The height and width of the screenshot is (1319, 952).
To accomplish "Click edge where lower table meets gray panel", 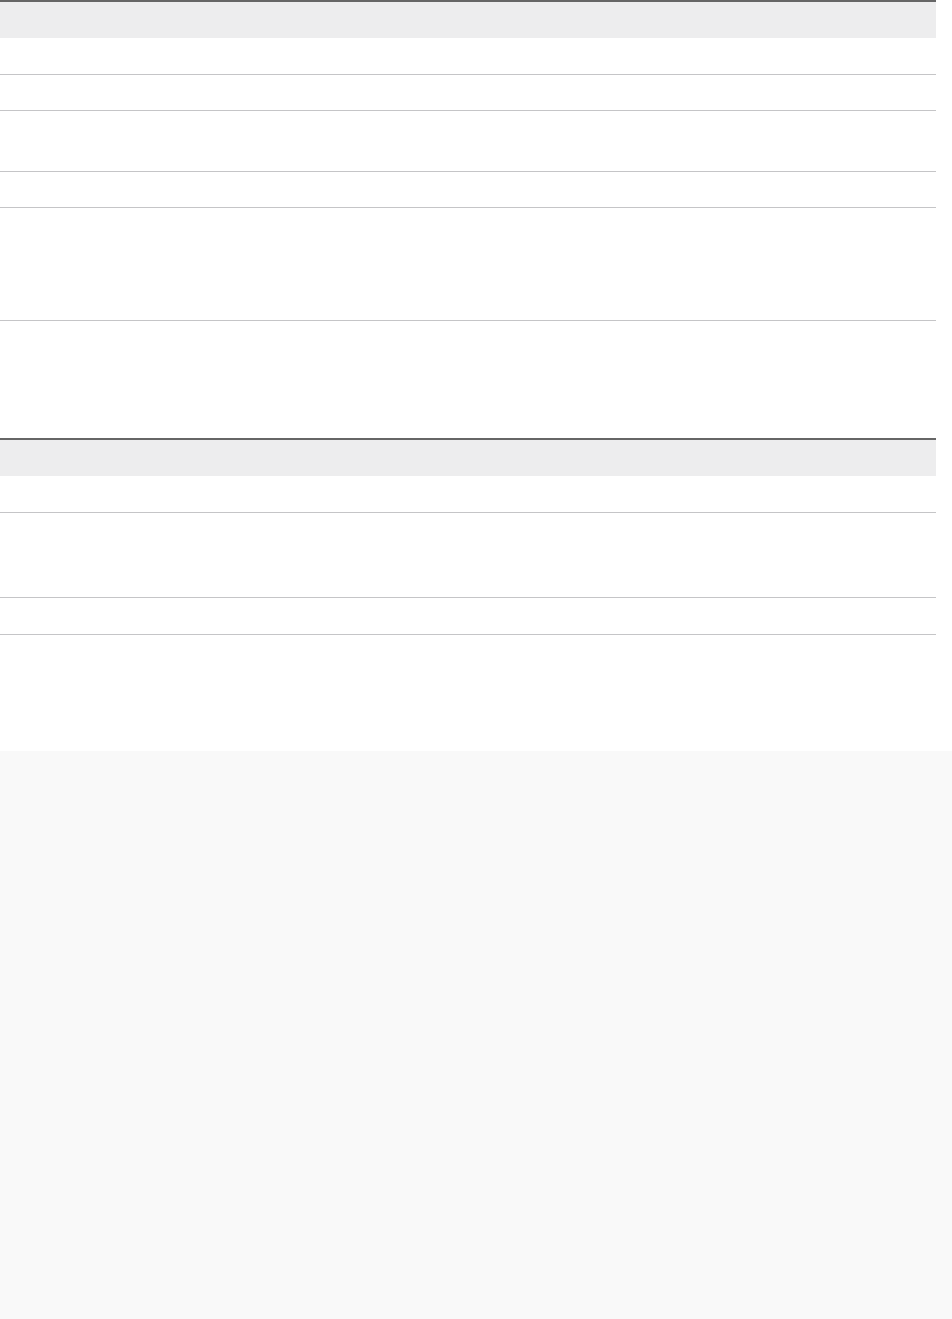I will [476, 750].
